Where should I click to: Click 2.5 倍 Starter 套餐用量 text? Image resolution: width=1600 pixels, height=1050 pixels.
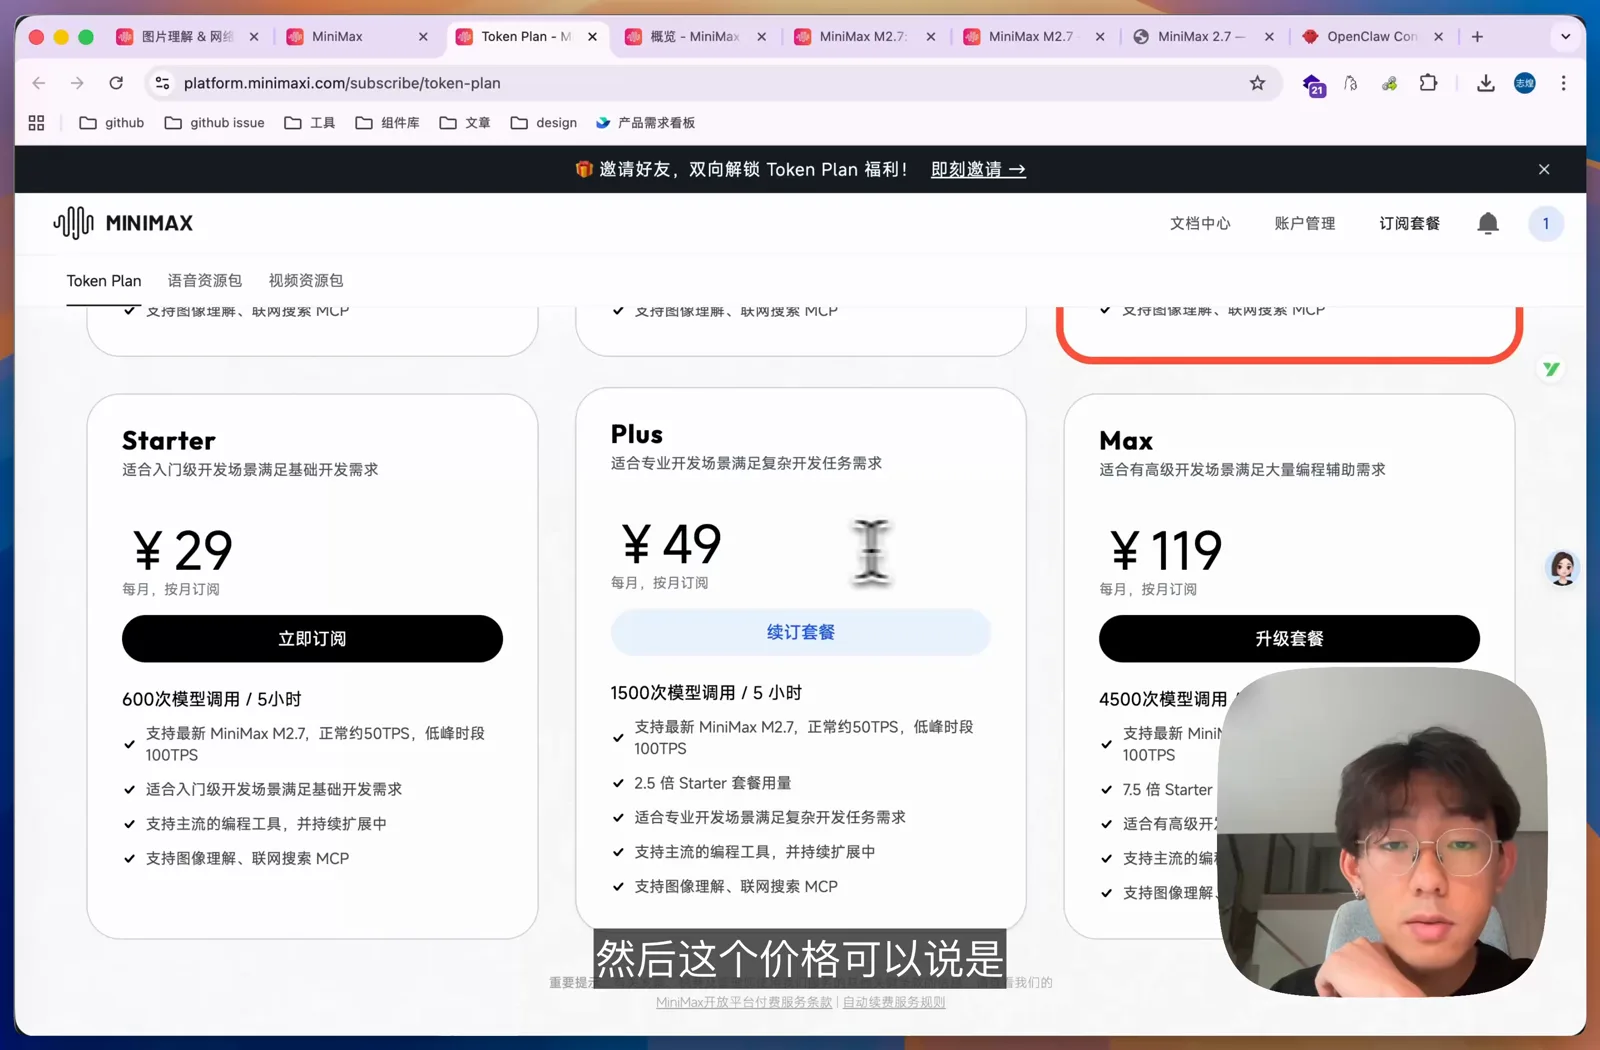713,783
